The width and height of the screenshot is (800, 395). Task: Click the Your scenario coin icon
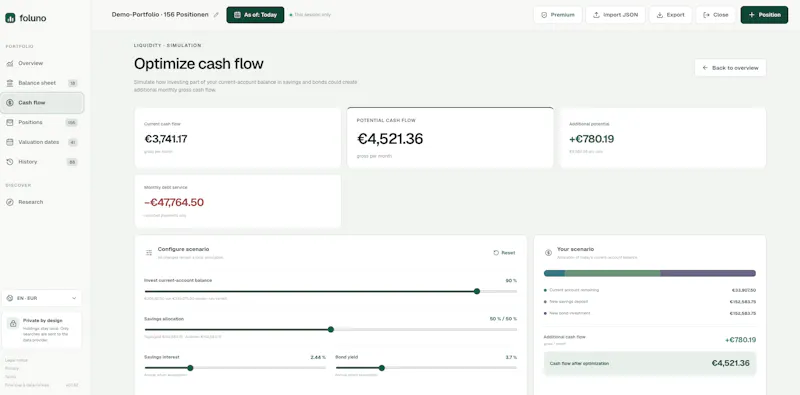coord(548,253)
